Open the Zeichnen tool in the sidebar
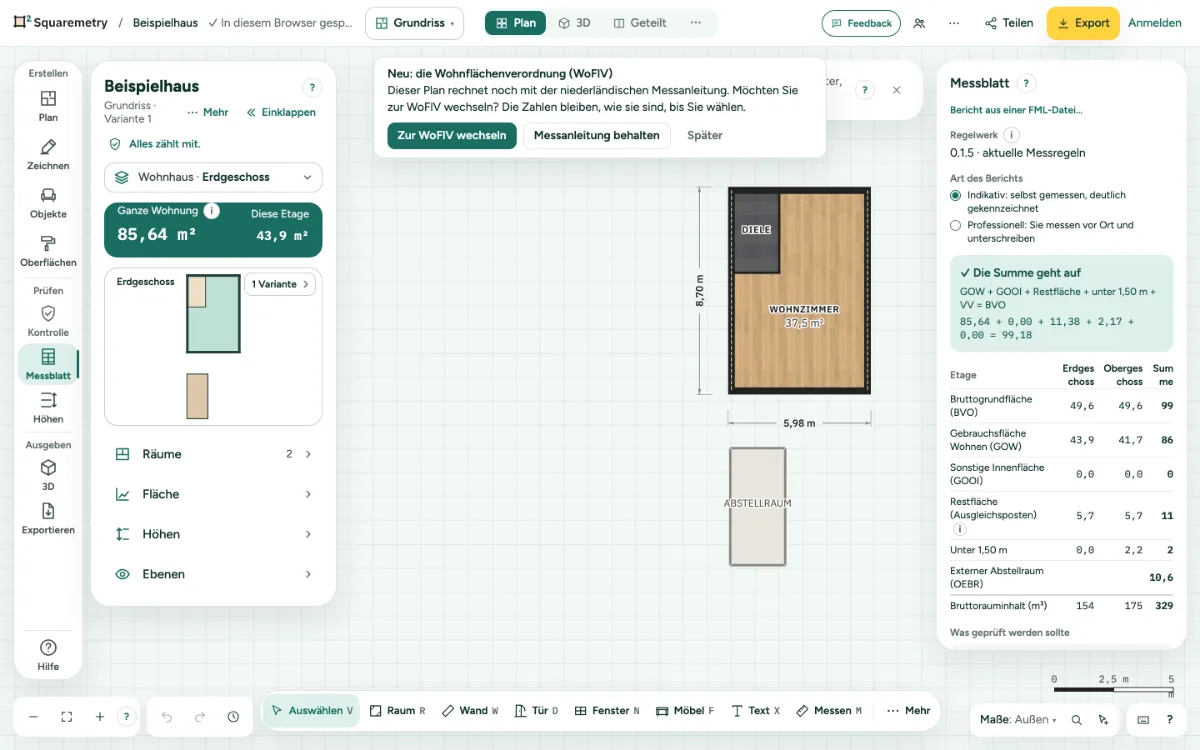The width and height of the screenshot is (1200, 750). (48, 155)
